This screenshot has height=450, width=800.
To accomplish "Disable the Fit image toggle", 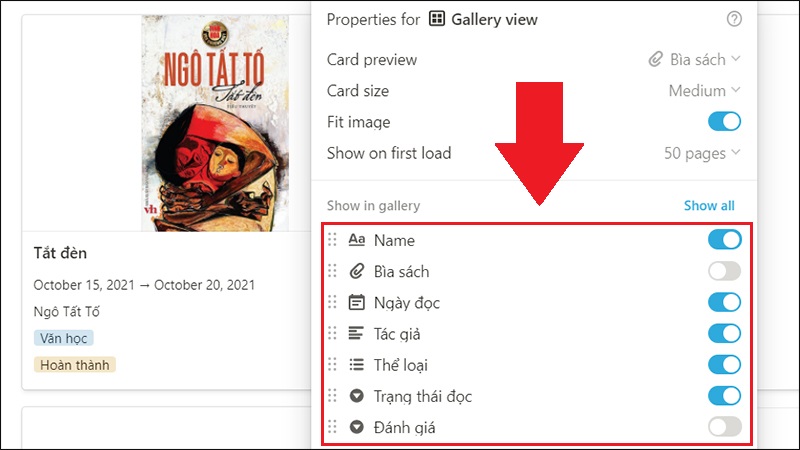I will [x=724, y=121].
